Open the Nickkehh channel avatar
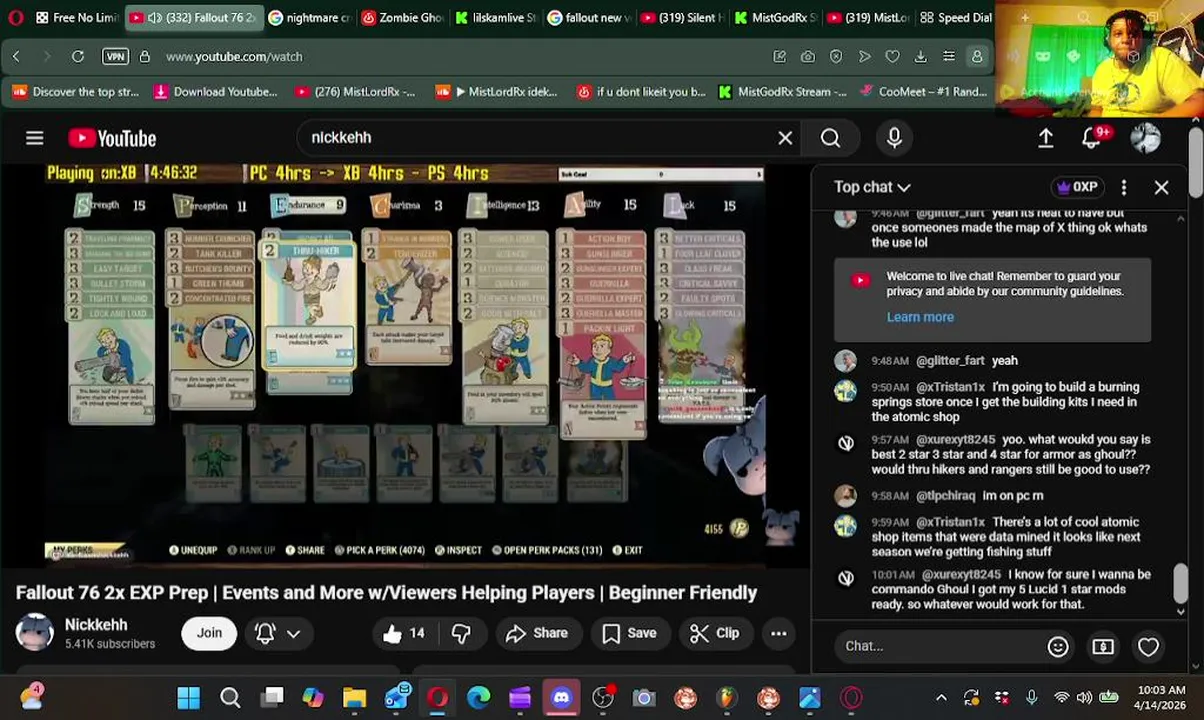The image size is (1204, 720). (x=34, y=633)
